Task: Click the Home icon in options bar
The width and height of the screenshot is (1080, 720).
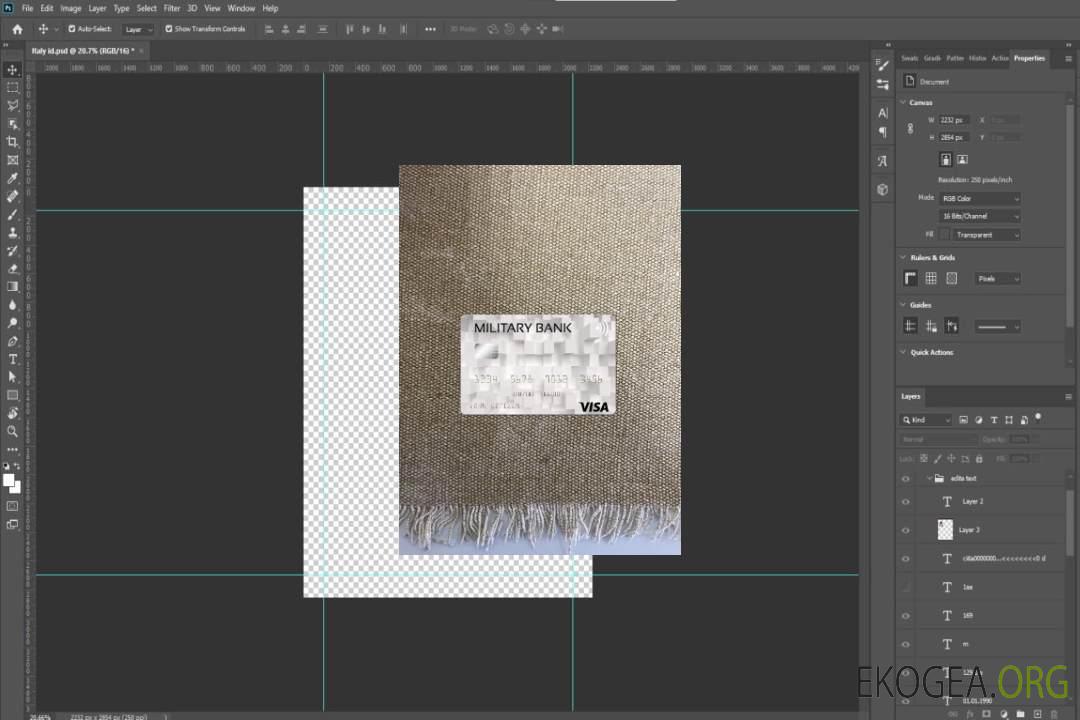Action: [17, 29]
